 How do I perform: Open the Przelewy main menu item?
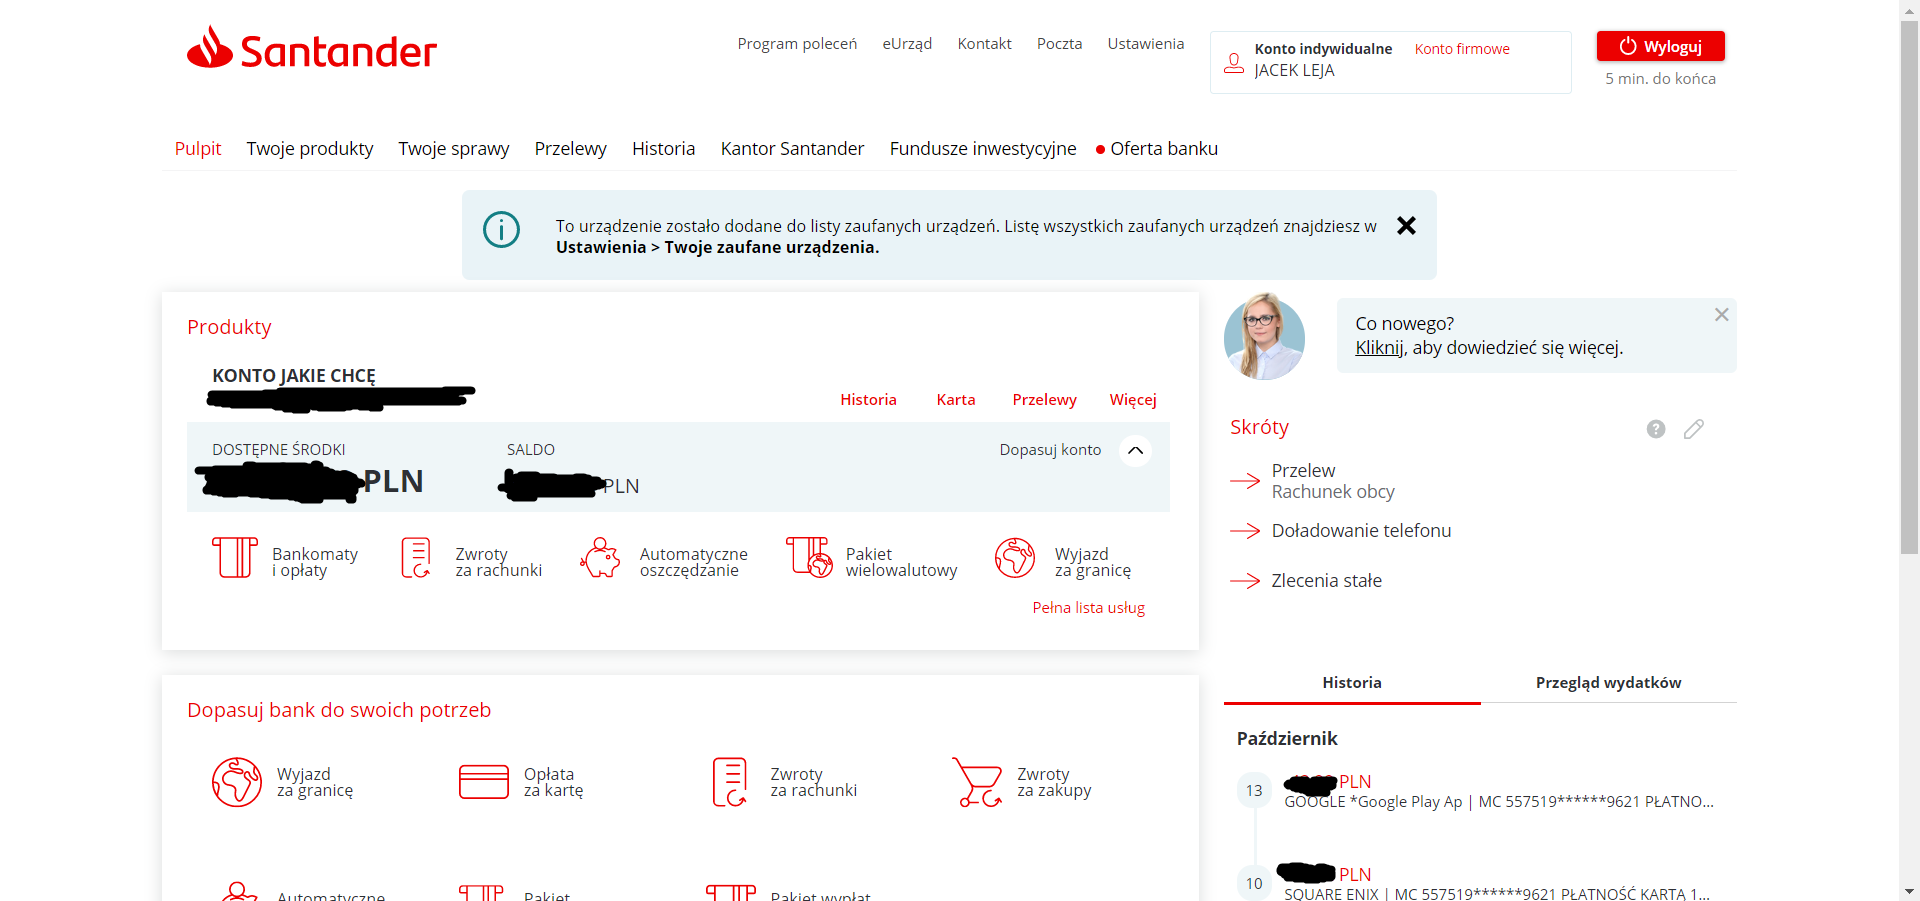point(570,149)
